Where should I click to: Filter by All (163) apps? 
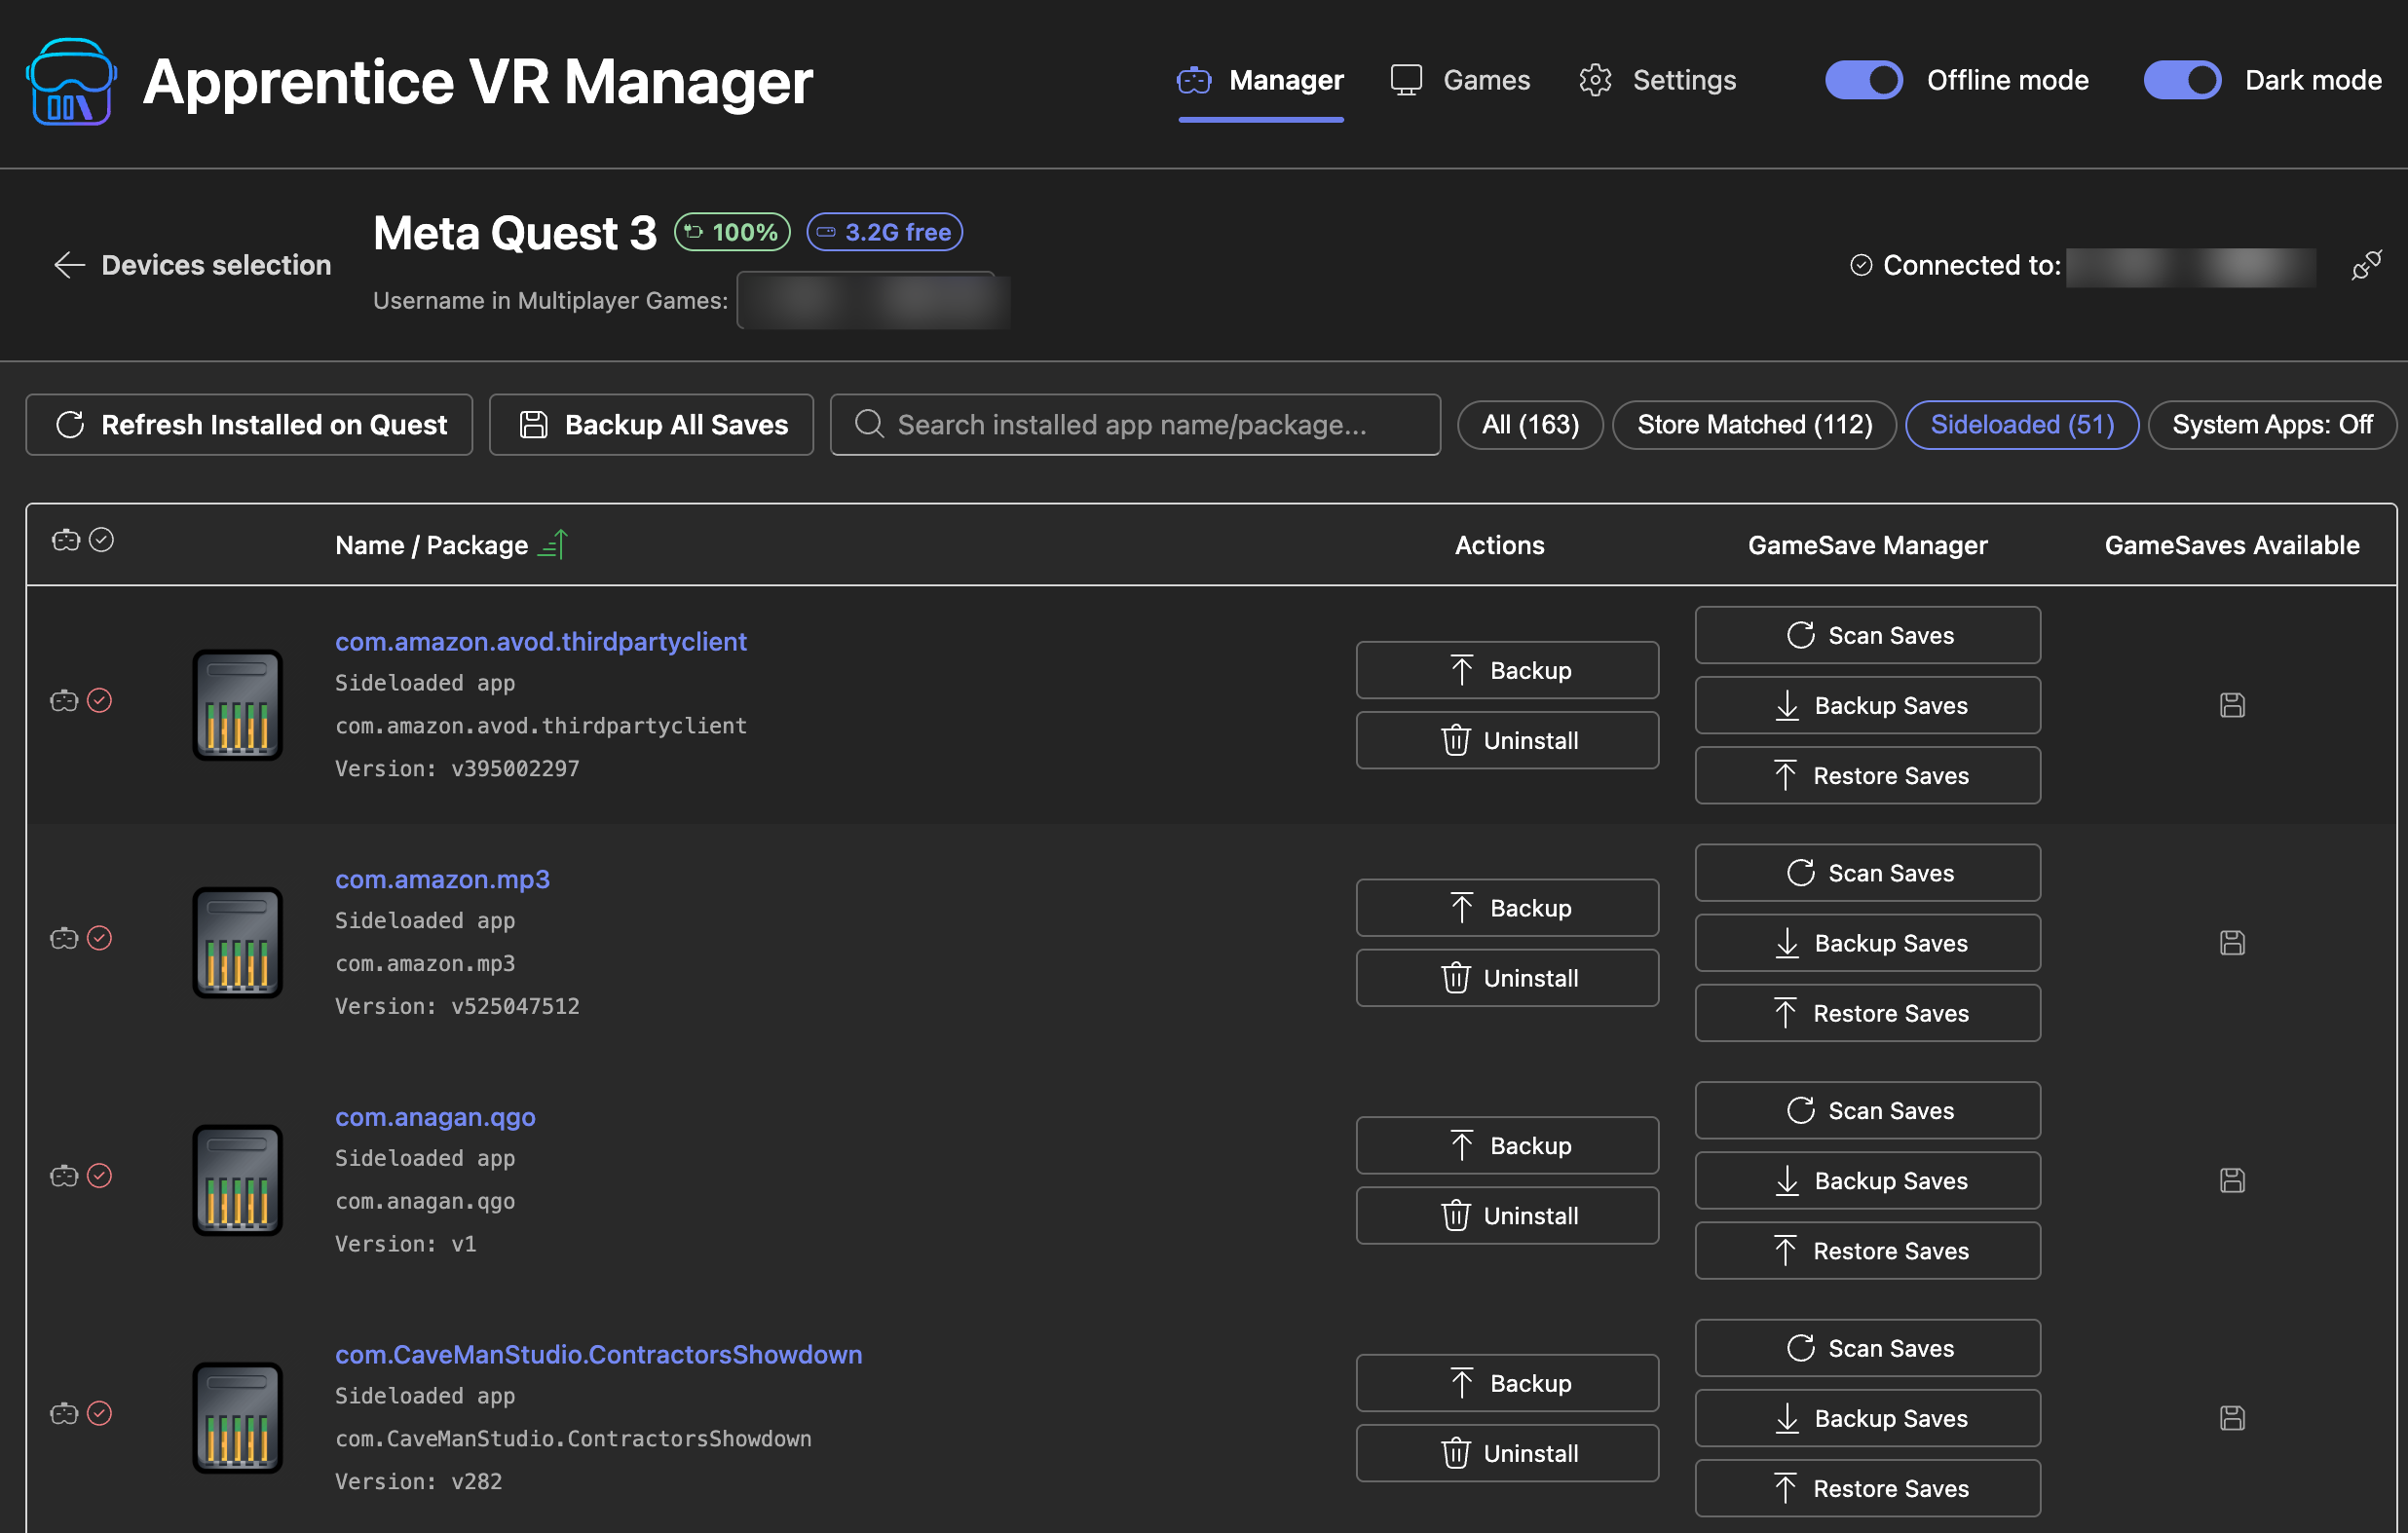pos(1529,425)
